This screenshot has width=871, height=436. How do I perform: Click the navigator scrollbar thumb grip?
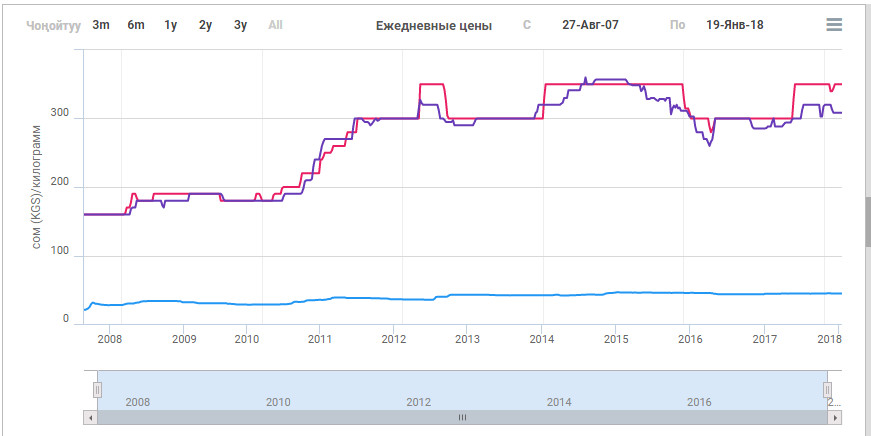click(x=462, y=417)
